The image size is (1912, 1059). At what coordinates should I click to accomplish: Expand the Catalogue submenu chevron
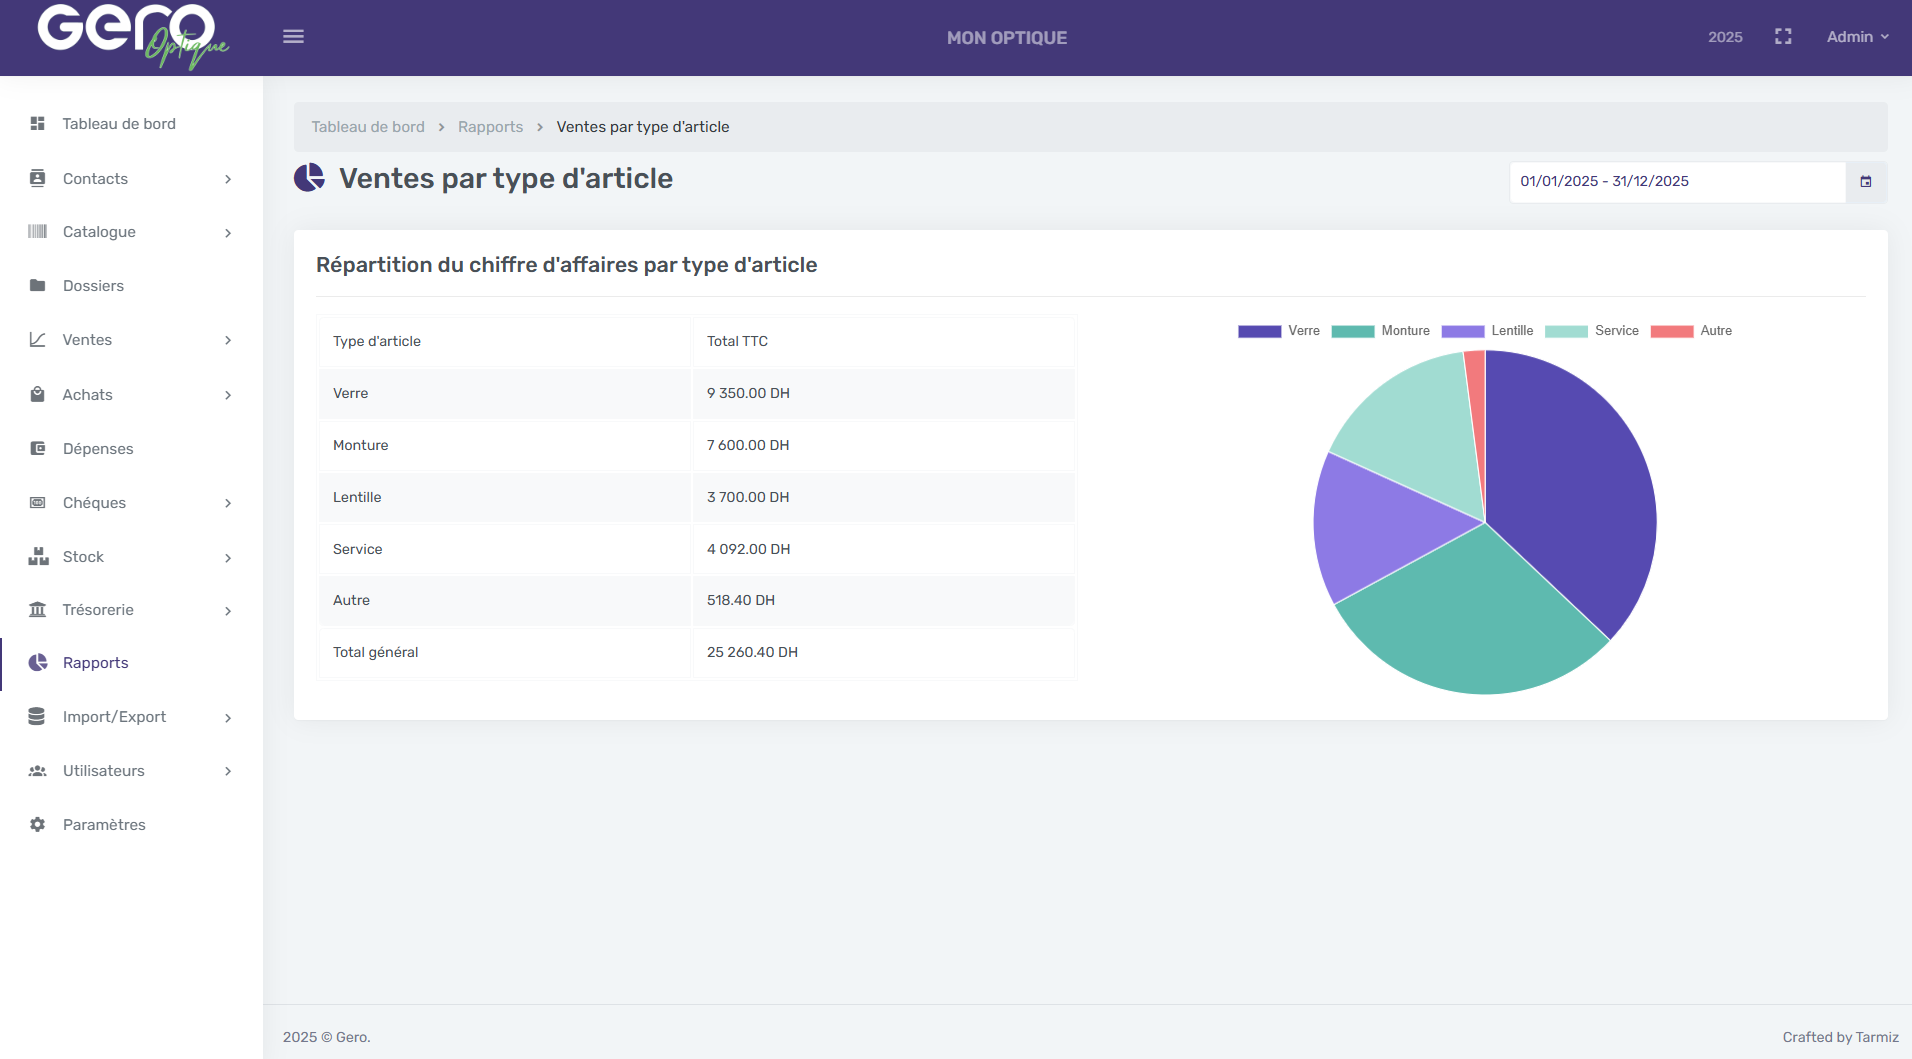point(228,233)
